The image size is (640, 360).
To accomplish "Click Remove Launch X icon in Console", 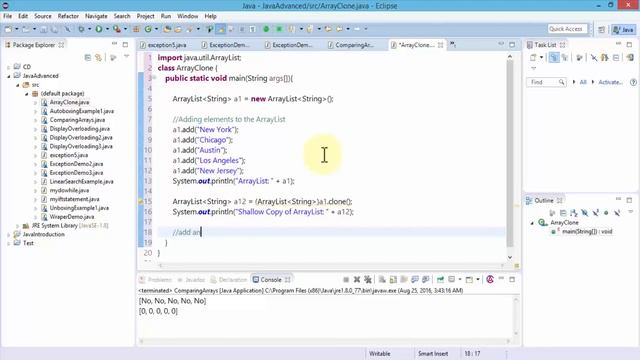I will pos(357,280).
